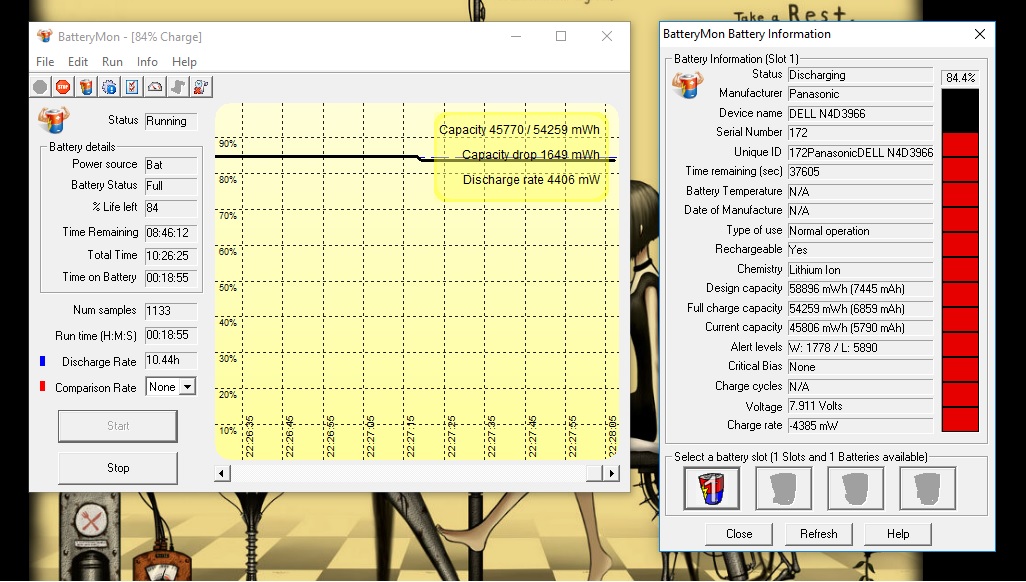Click the red Comparison Rate color marker
Screen dimensions: 1026x582
pyautogui.click(x=43, y=386)
